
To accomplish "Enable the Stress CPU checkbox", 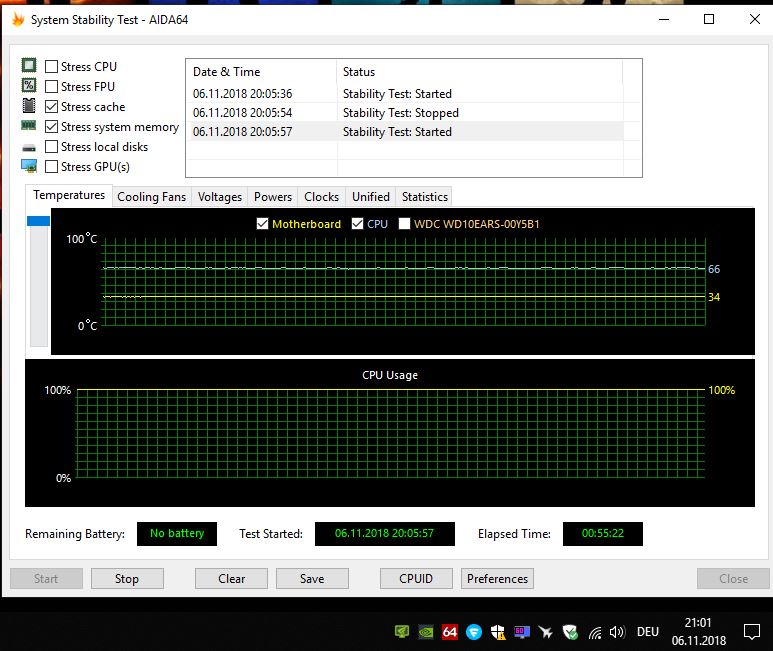I will (x=51, y=66).
